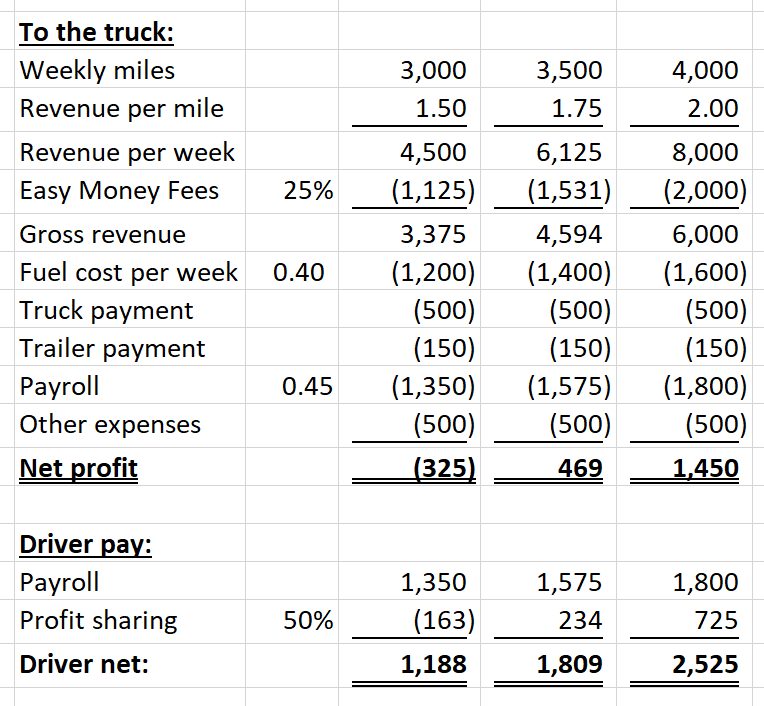Click the 'Other expenses' label

(x=110, y=424)
